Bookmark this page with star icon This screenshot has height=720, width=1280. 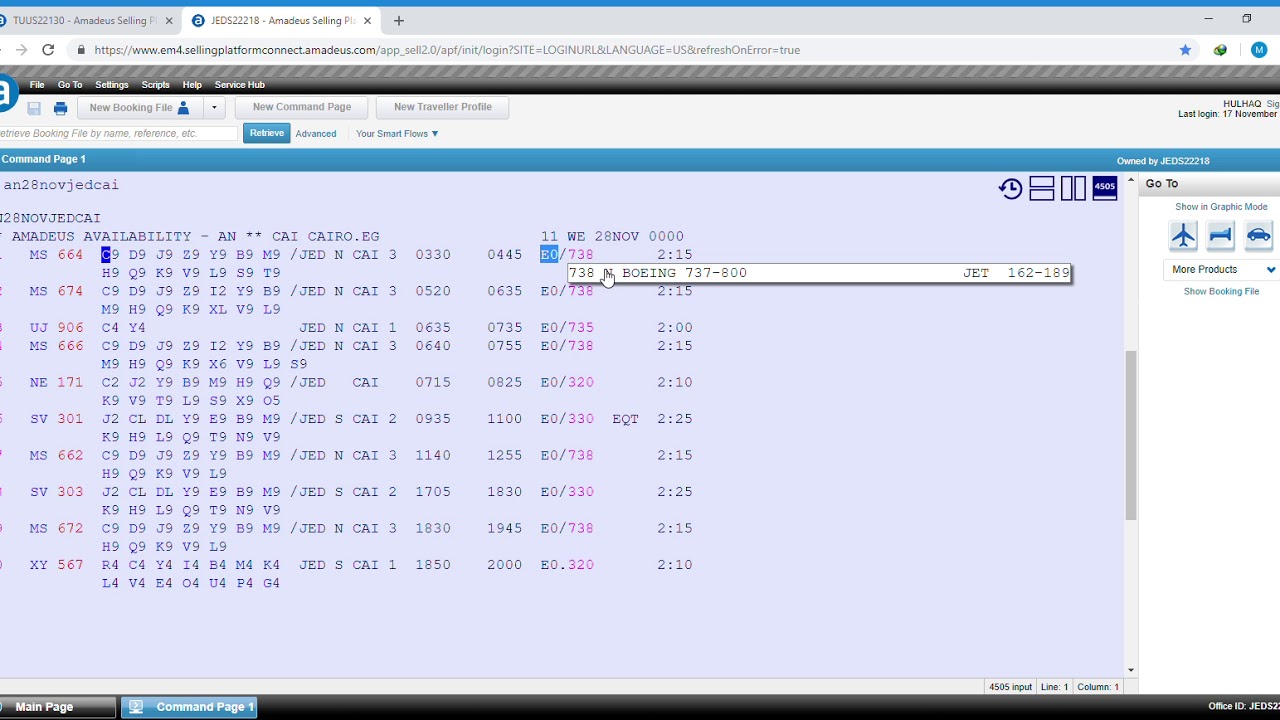click(1185, 50)
